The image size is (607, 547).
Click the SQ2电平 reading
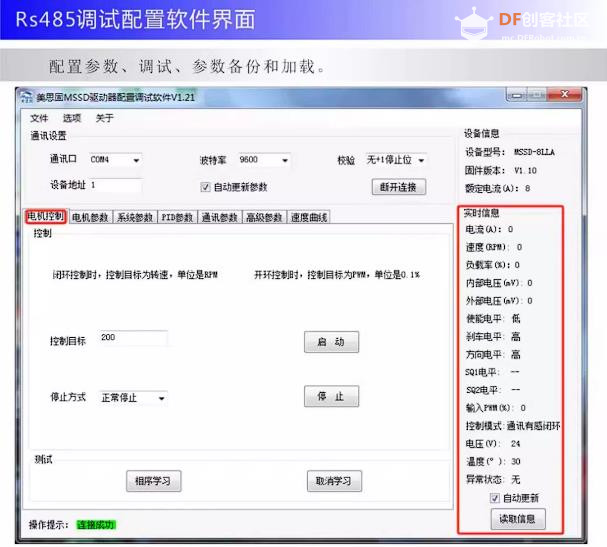pos(493,390)
